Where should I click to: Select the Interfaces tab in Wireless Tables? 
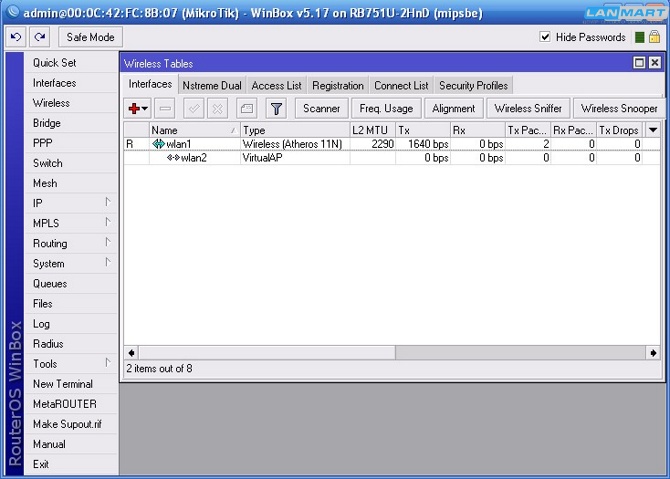[x=150, y=84]
